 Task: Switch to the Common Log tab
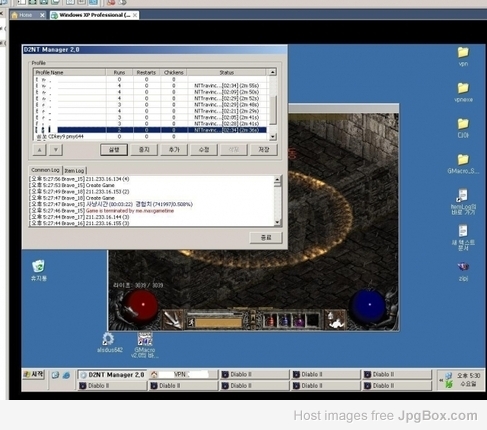(x=45, y=170)
